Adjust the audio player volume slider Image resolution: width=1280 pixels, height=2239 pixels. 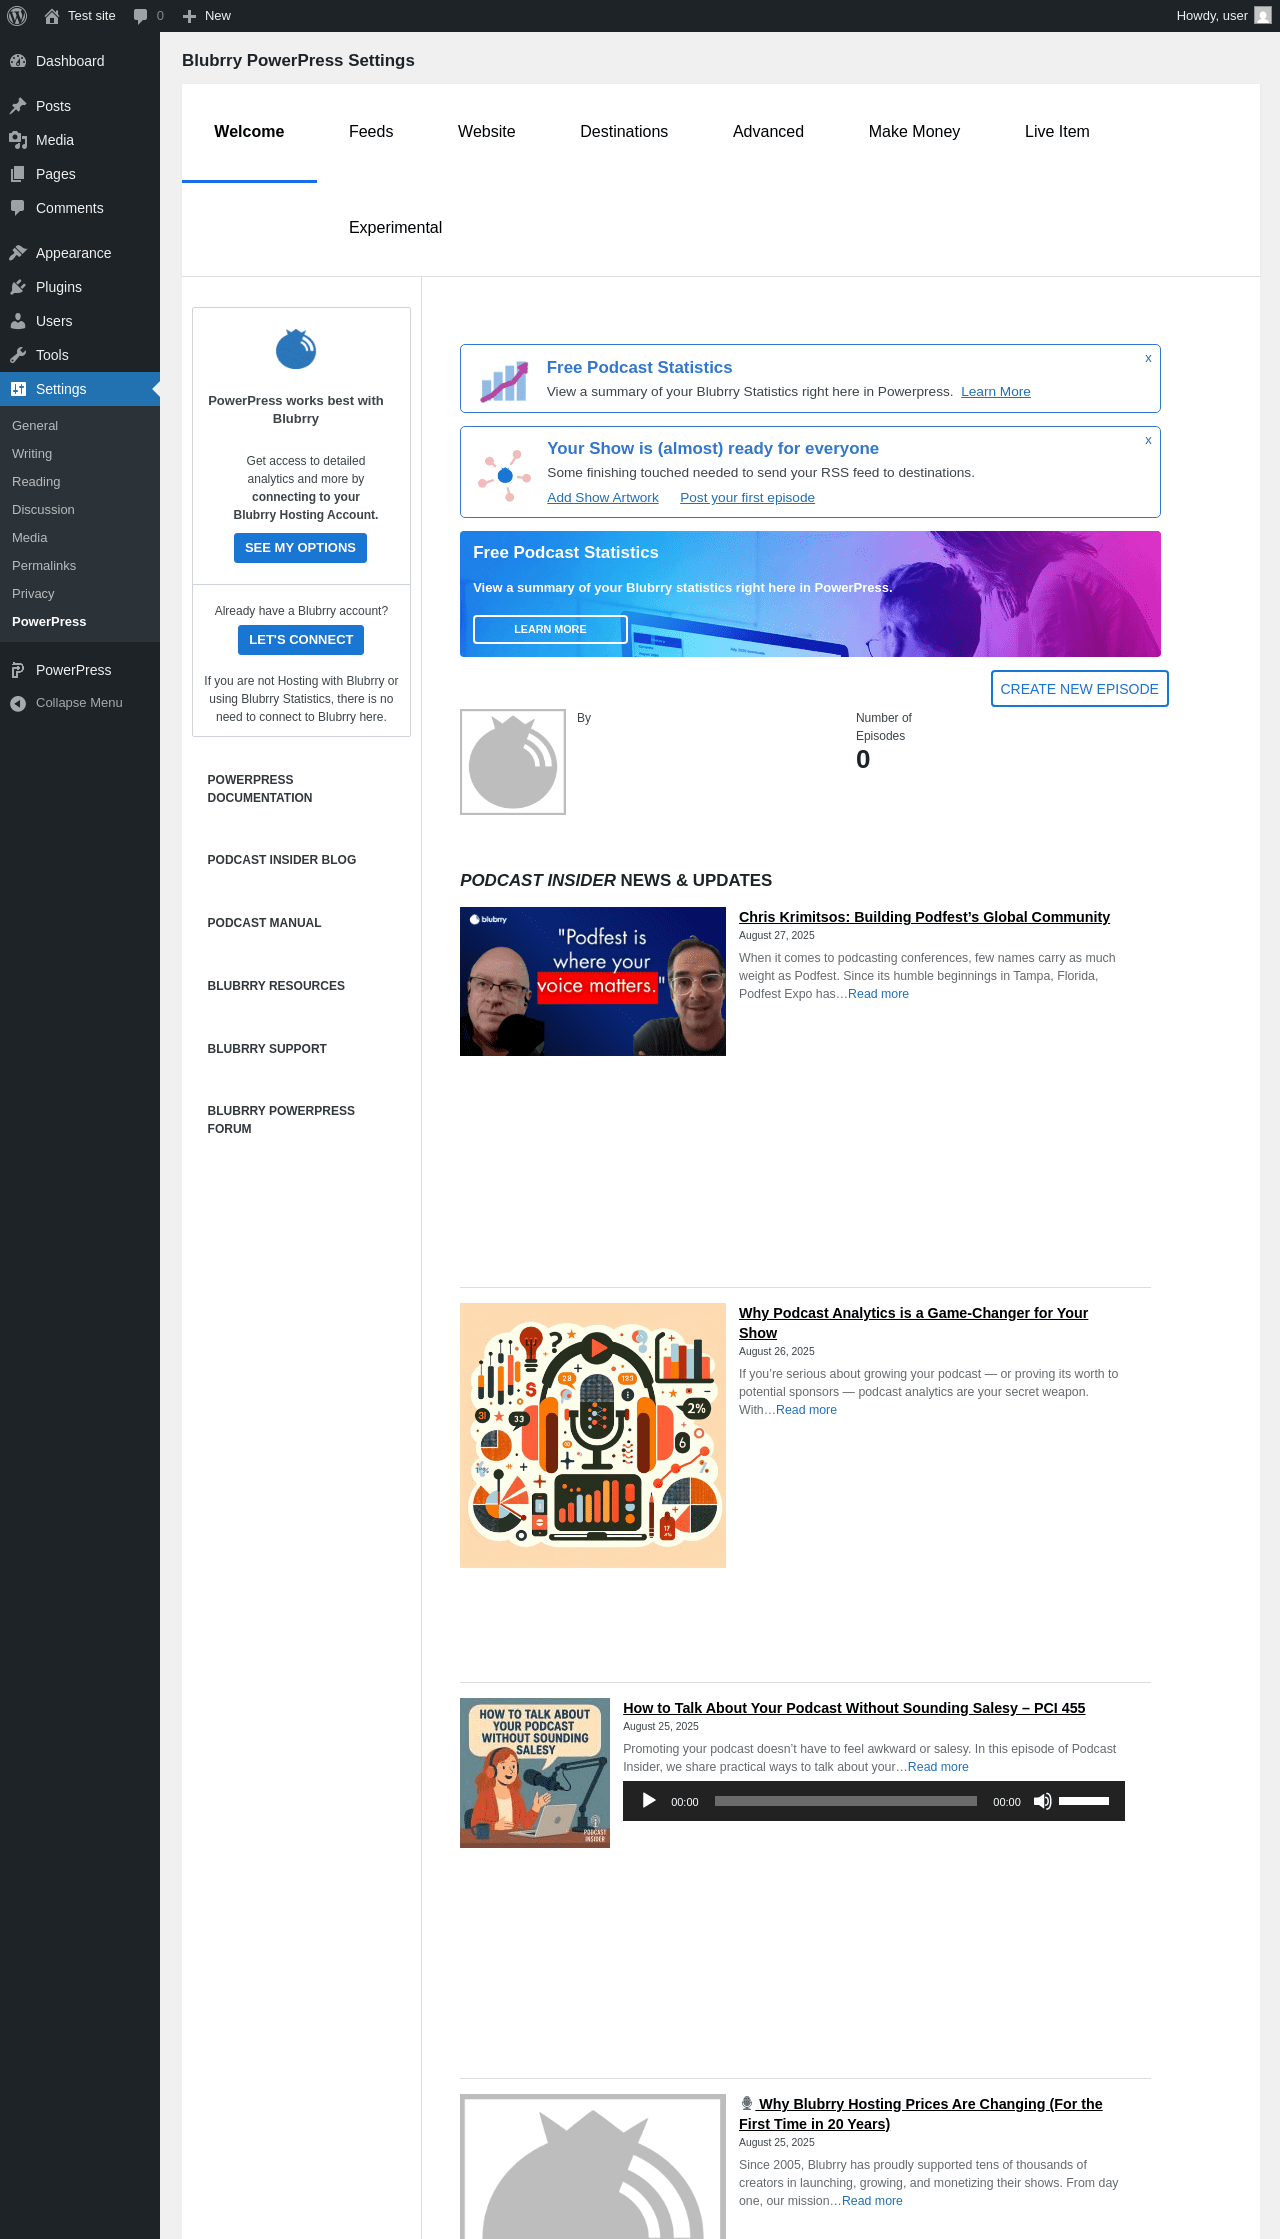tap(1085, 1801)
